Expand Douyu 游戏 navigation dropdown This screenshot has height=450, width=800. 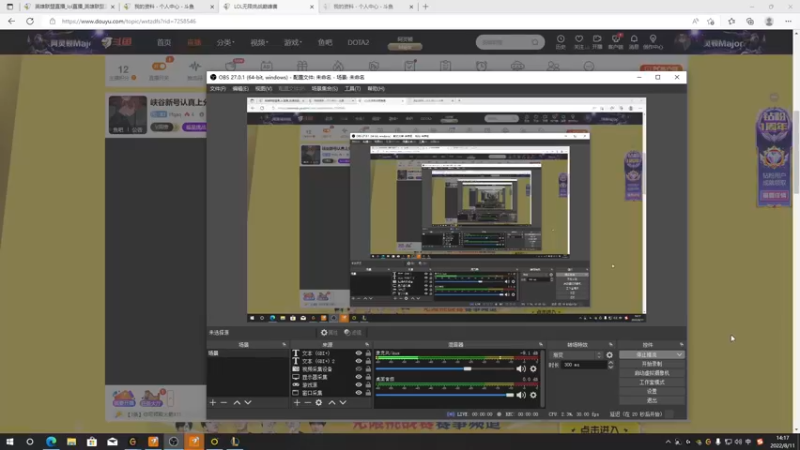pos(293,42)
